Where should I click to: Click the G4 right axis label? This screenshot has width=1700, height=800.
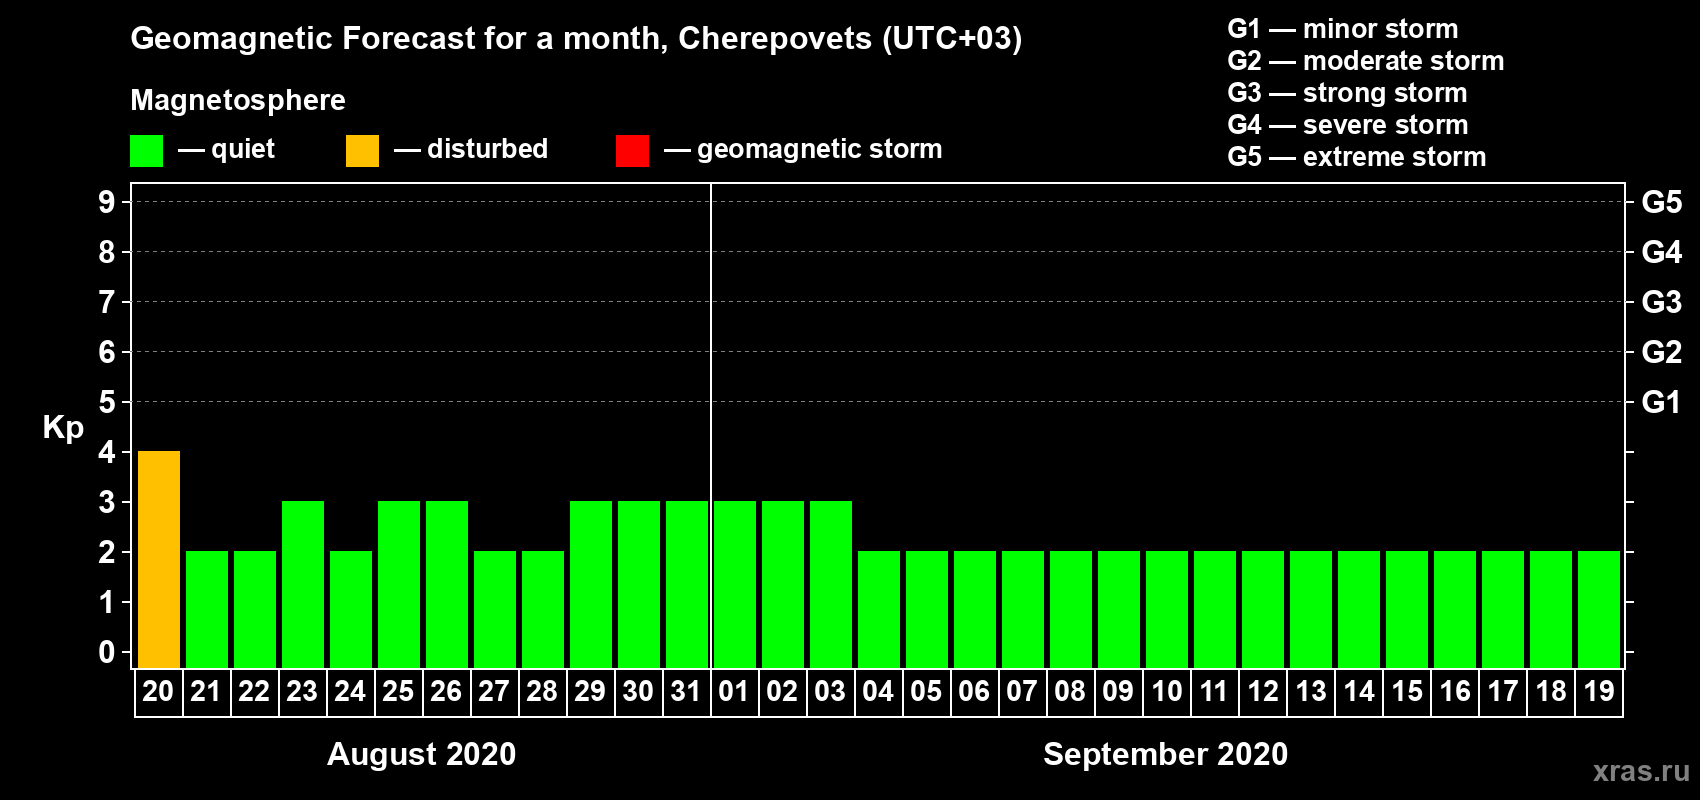1662,252
